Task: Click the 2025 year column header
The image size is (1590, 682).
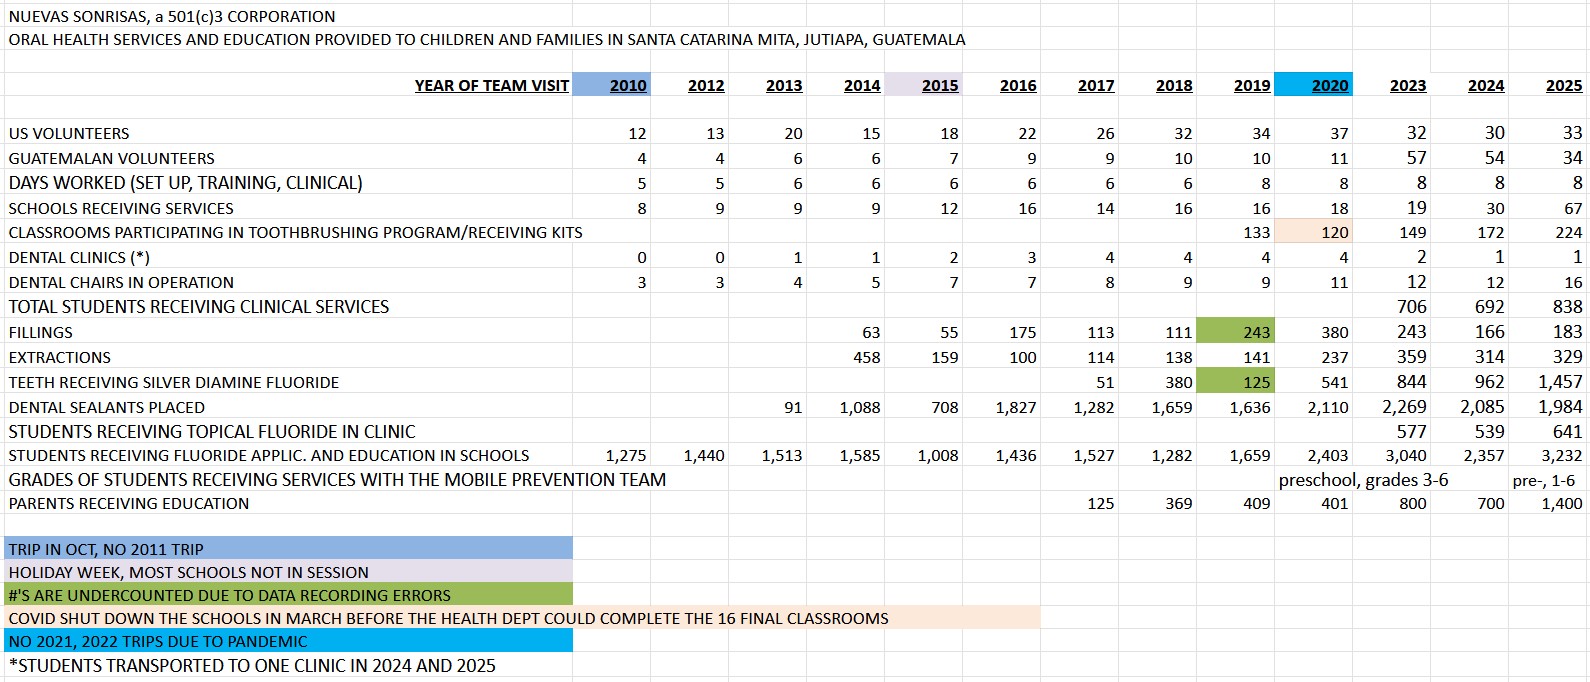Action: point(1564,86)
